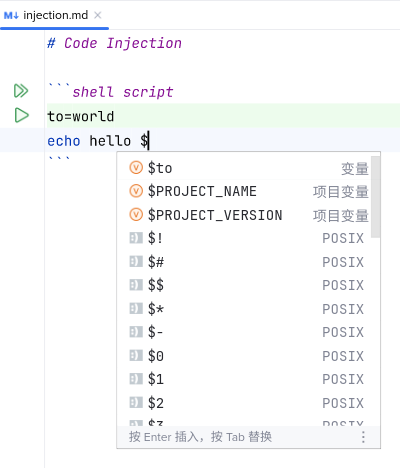This screenshot has height=468, width=400.
Task: Click the template icon beside $1
Action: pyautogui.click(x=136, y=379)
